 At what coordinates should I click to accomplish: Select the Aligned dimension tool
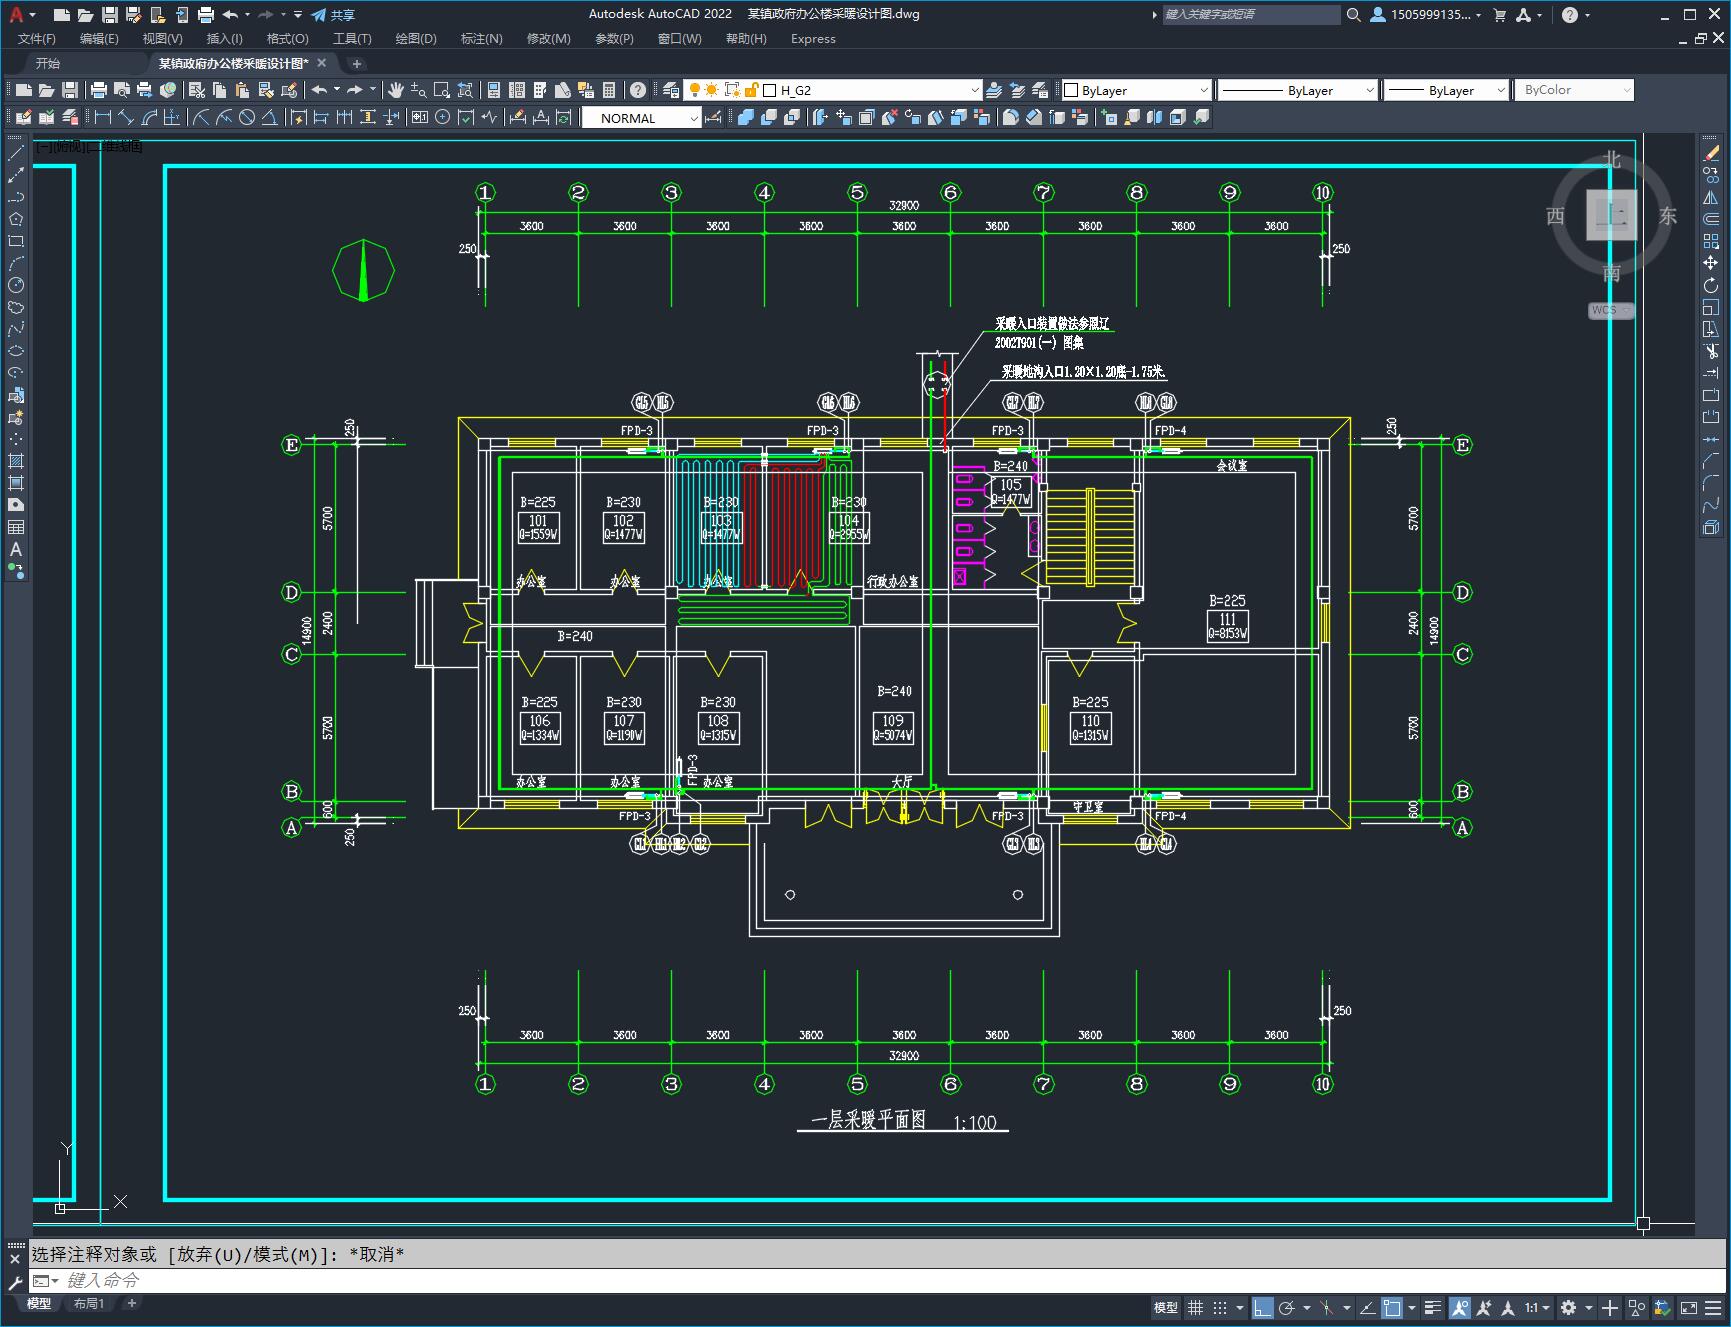coord(125,118)
